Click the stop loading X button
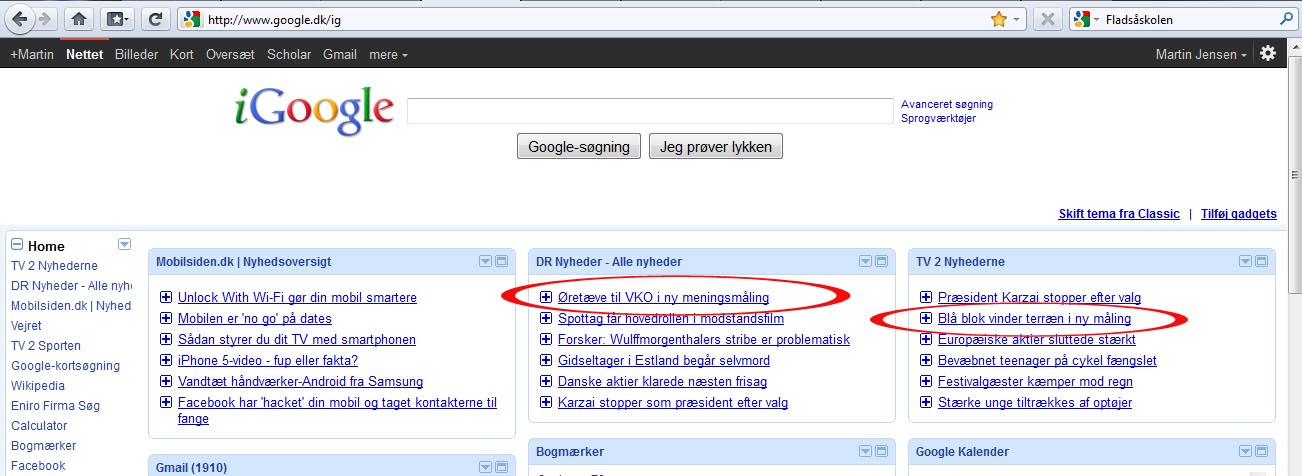 (x=1047, y=19)
